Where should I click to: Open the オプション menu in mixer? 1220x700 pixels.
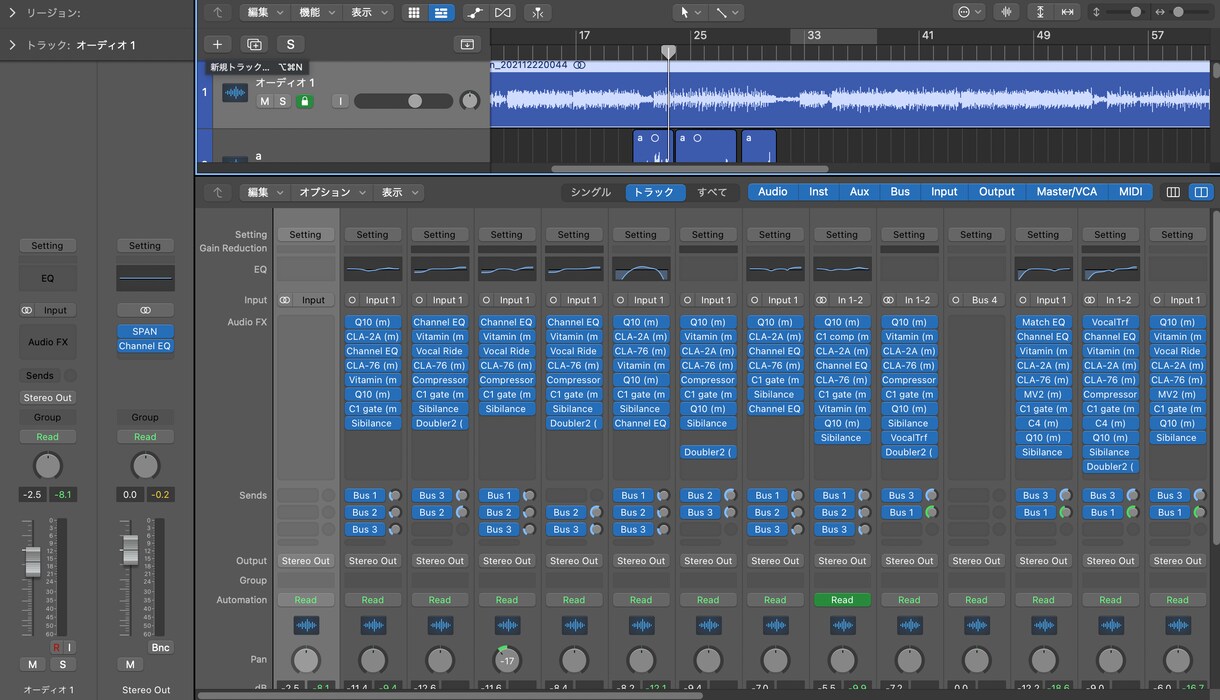tap(331, 192)
